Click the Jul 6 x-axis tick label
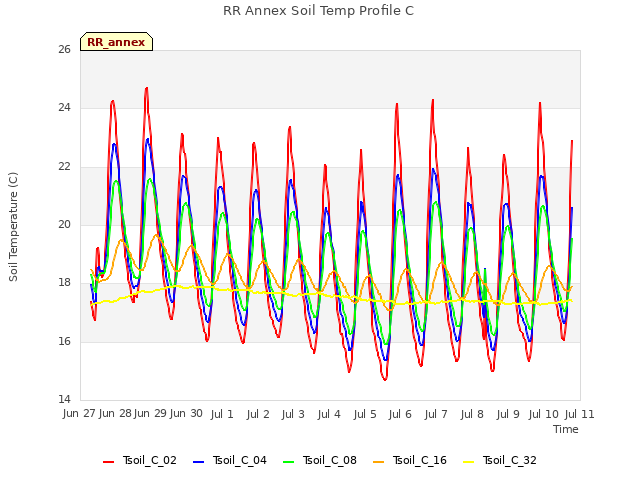 [400, 414]
